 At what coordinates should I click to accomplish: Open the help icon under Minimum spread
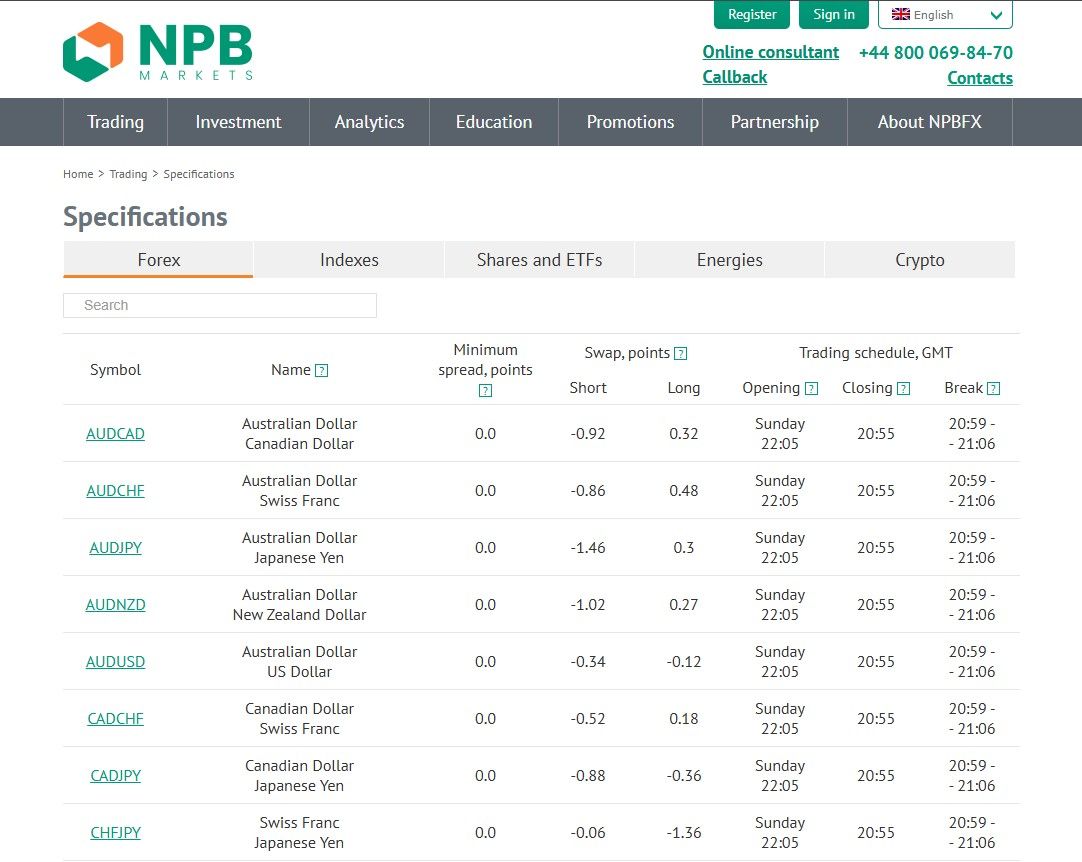click(x=486, y=391)
